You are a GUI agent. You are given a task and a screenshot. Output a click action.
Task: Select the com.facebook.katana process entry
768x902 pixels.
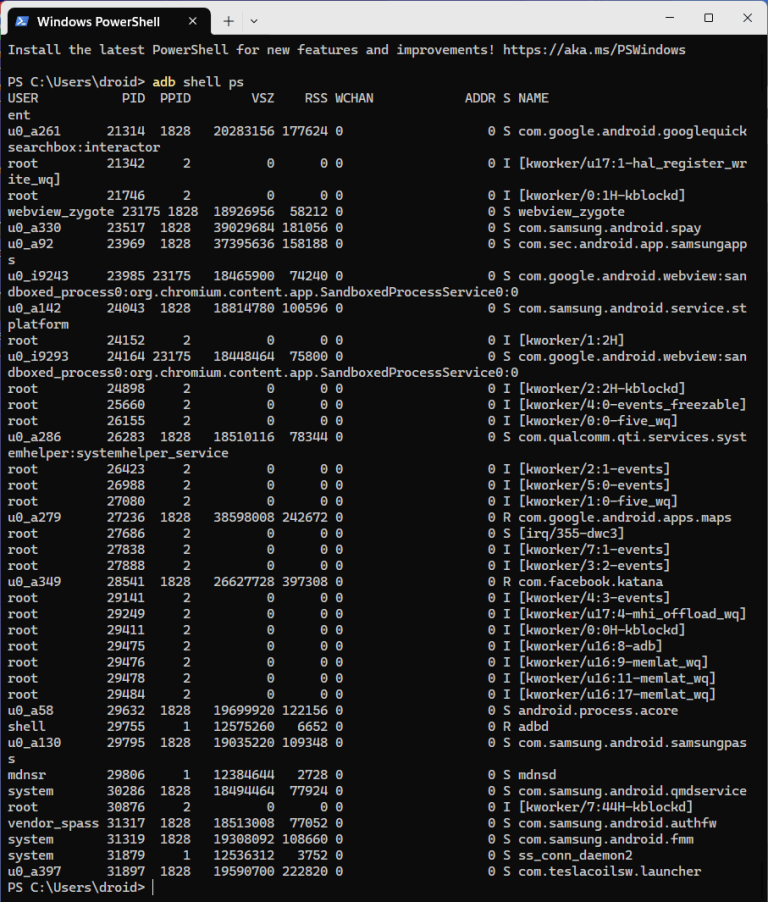coord(589,581)
